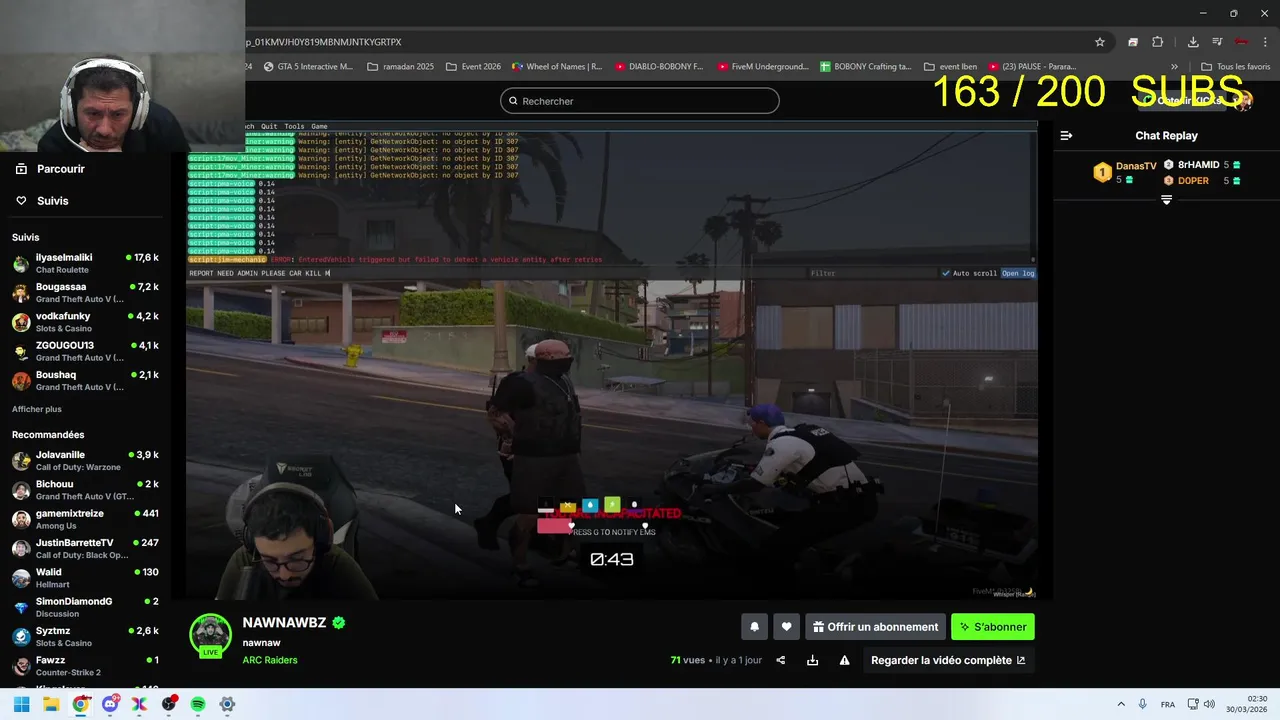
Task: Click the report warning triangle icon
Action: click(x=844, y=660)
